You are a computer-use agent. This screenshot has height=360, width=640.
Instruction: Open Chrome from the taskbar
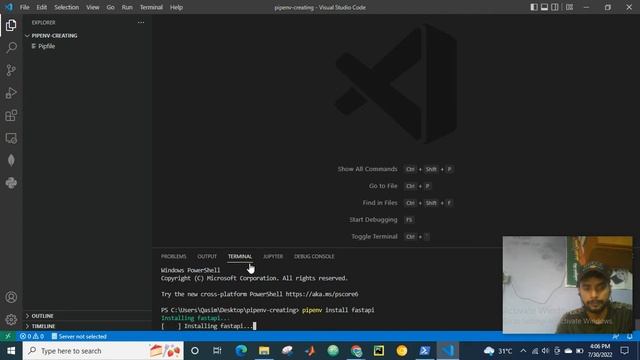coord(356,351)
